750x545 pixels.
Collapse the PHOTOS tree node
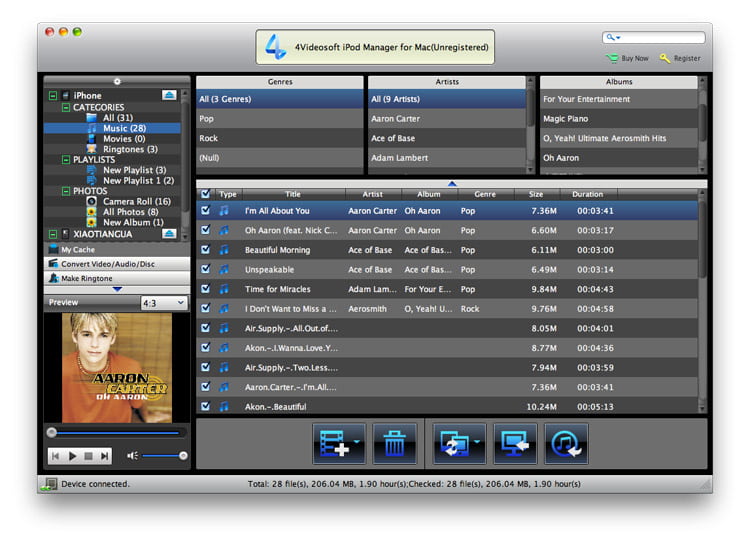[x=66, y=191]
